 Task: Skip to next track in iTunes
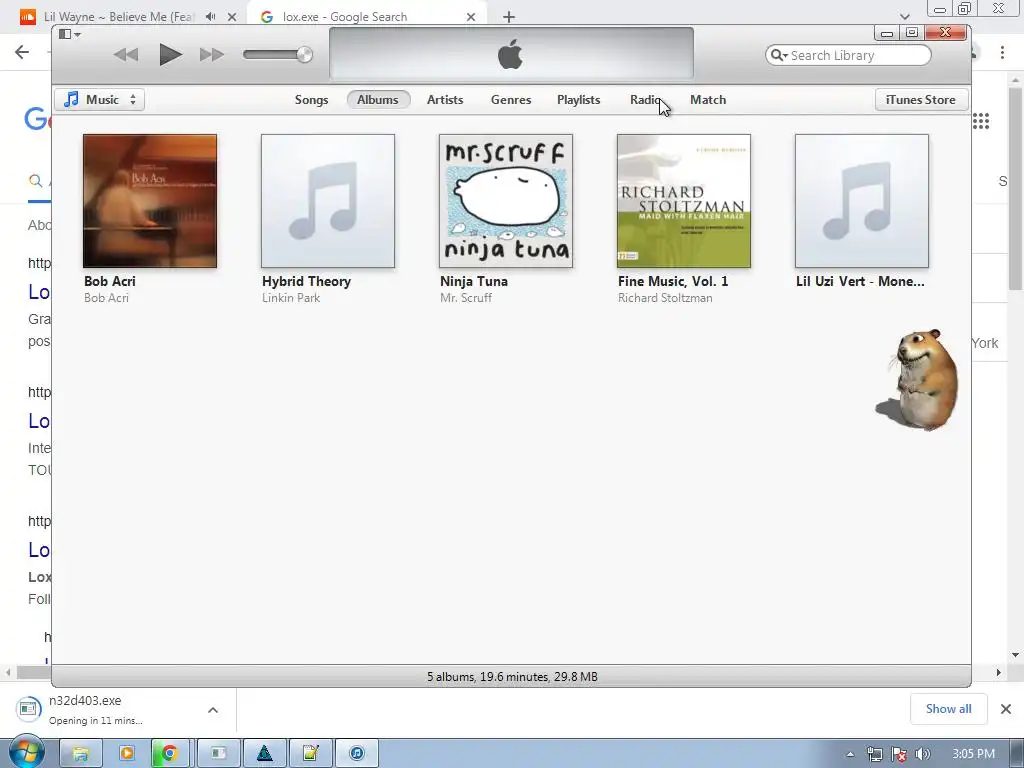coord(212,55)
